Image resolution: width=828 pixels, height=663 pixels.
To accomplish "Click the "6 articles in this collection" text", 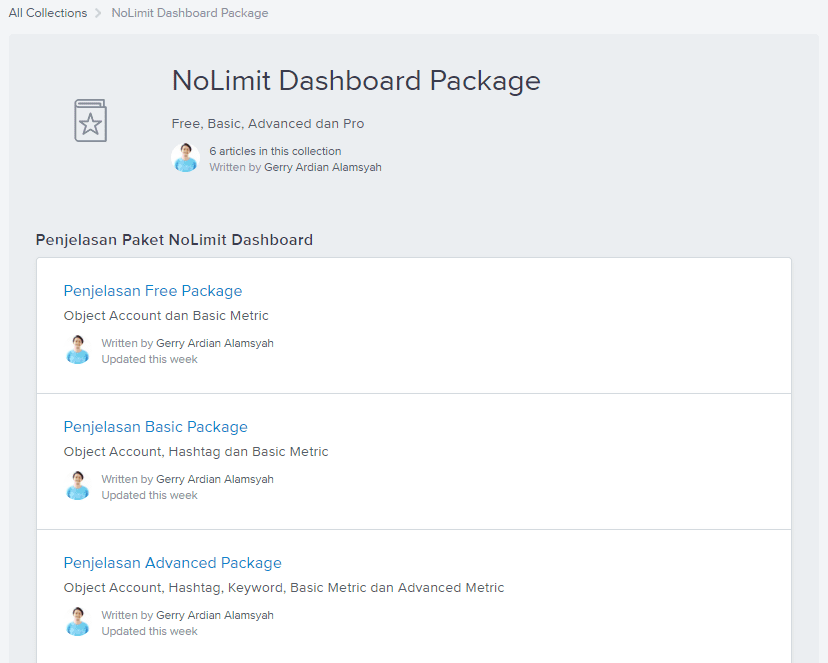I will point(275,151).
